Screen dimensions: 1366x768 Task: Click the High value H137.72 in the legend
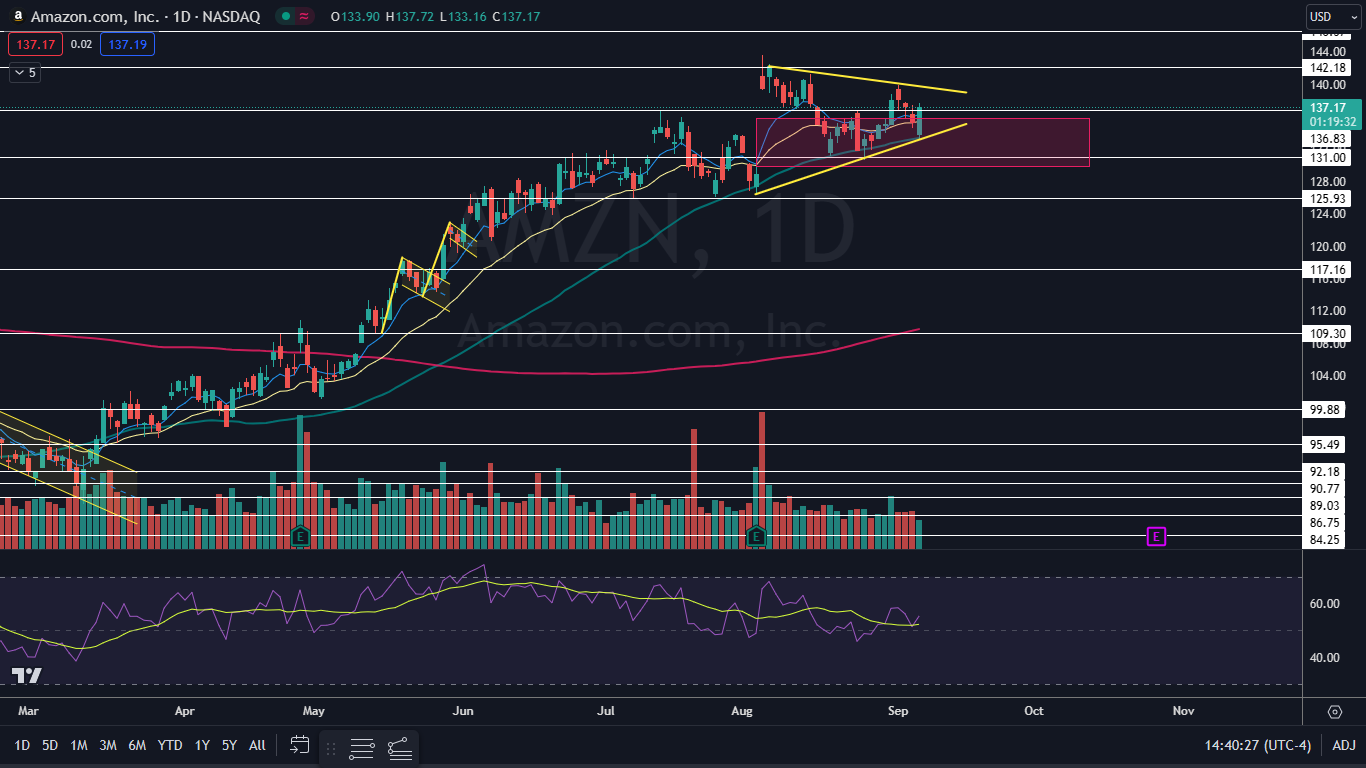point(410,16)
